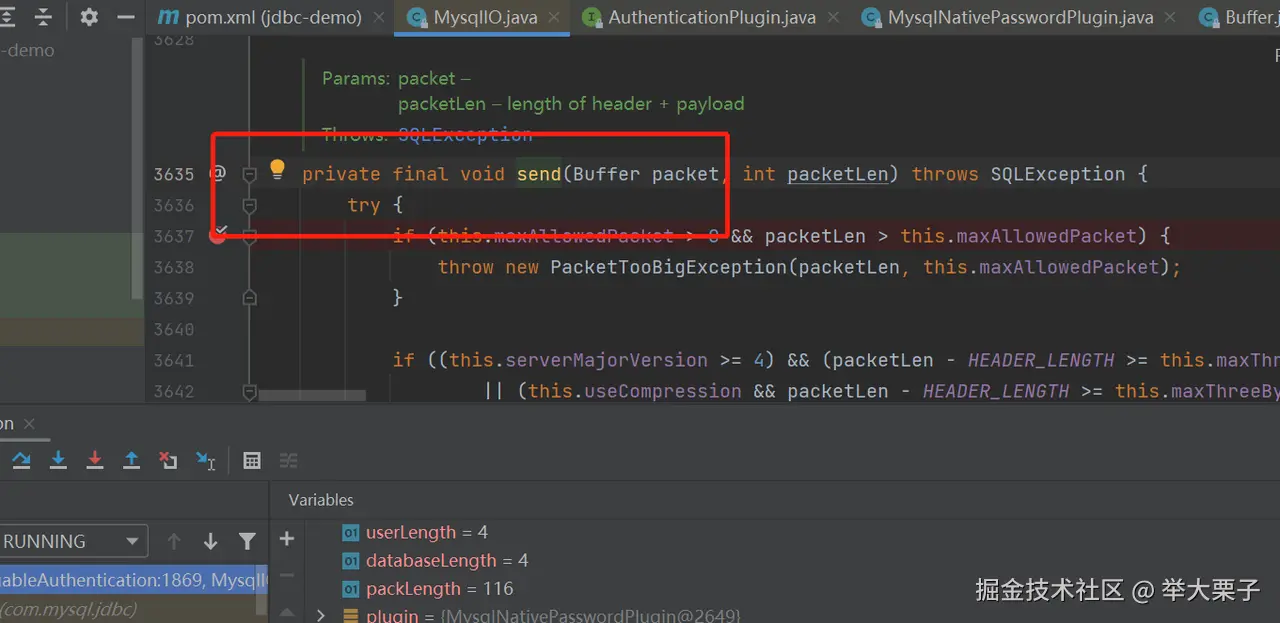Screen dimensions: 1280x623
Task: Open project view settings gear
Action: [x=88, y=17]
